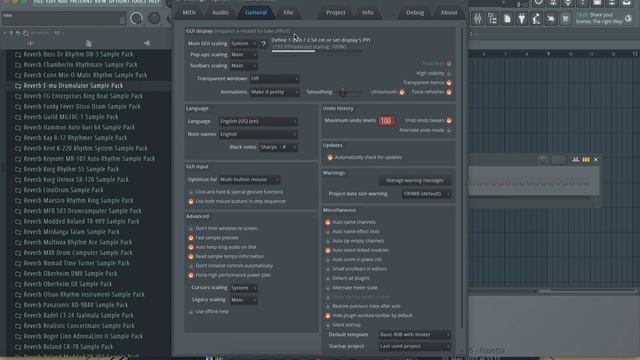
Task: Open Cursors scaling dropdown
Action: point(244,288)
